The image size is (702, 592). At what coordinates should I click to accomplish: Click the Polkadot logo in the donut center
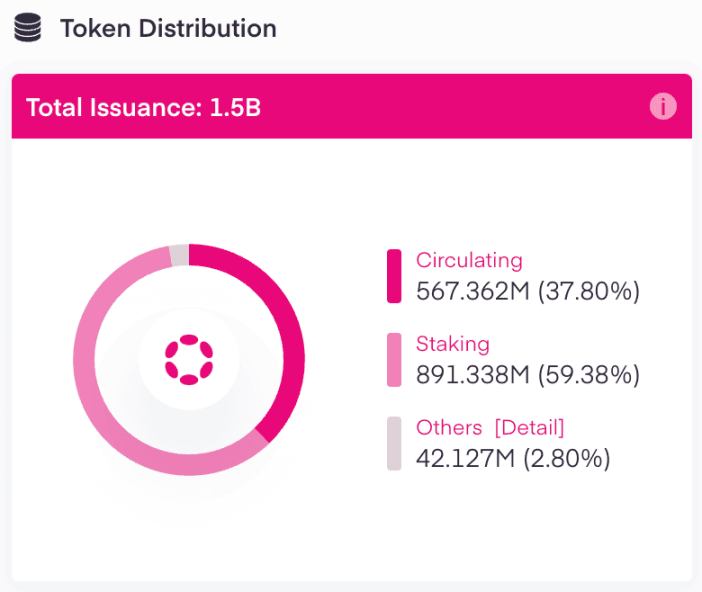tap(189, 360)
